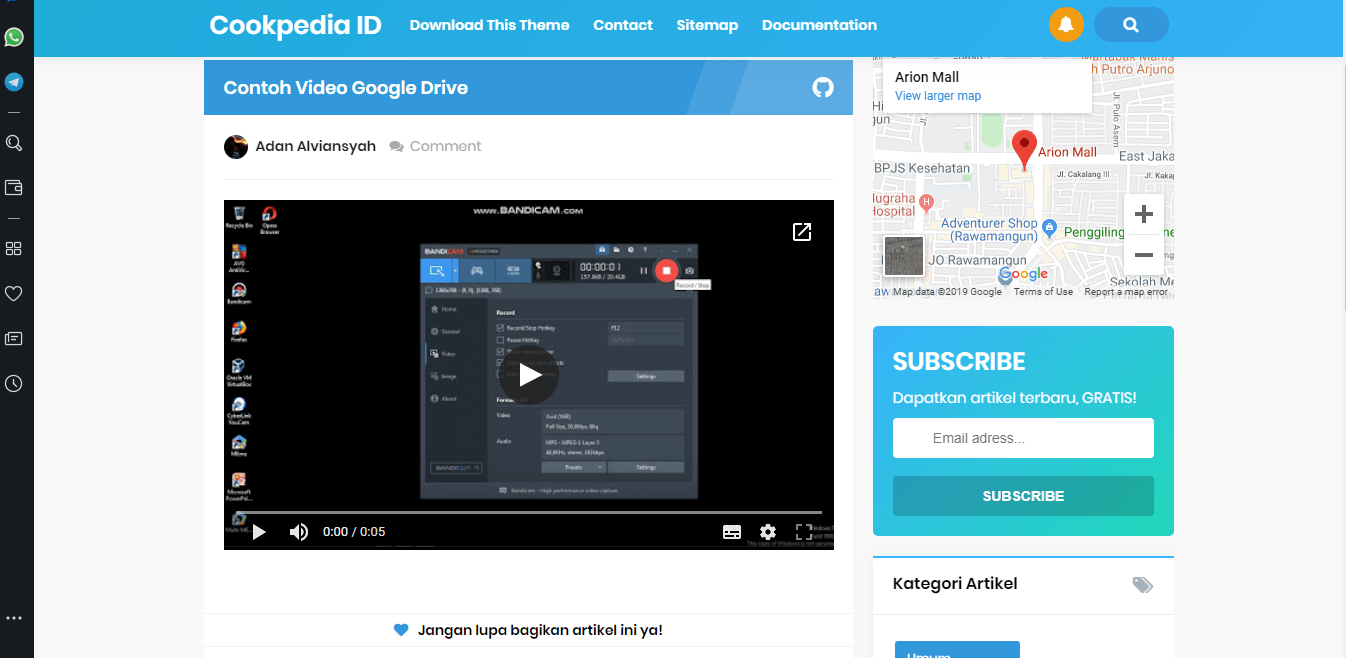1346x658 pixels.
Task: Click Report a map error link
Action: click(x=1126, y=292)
